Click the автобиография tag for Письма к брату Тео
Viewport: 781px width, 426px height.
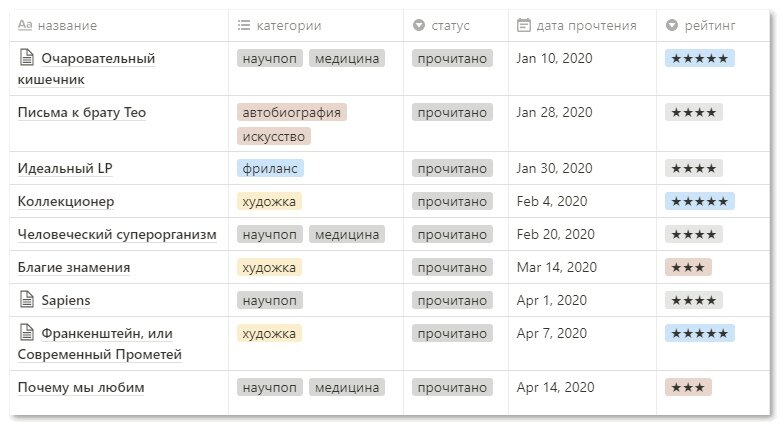coord(292,113)
